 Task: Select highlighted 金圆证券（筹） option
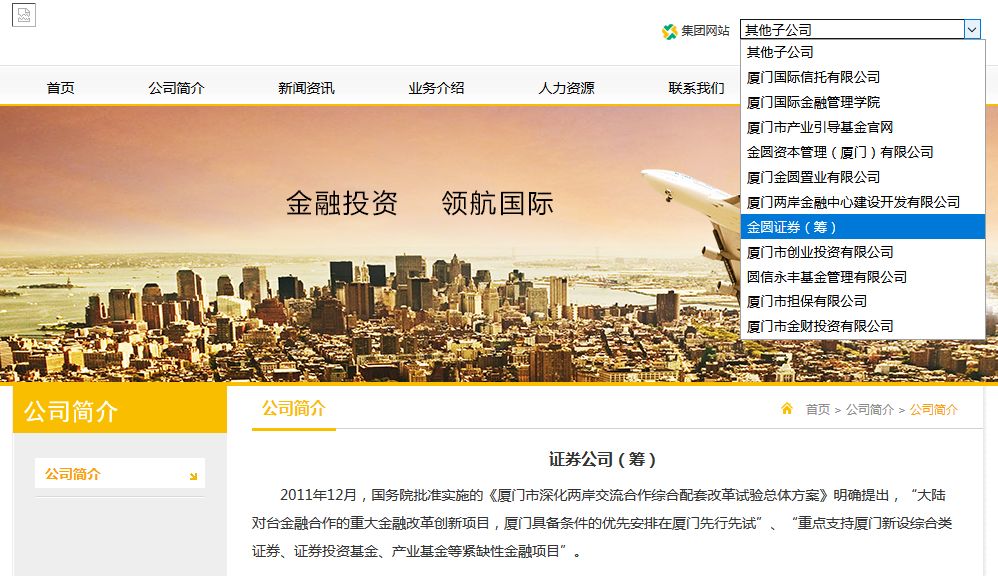tap(862, 227)
